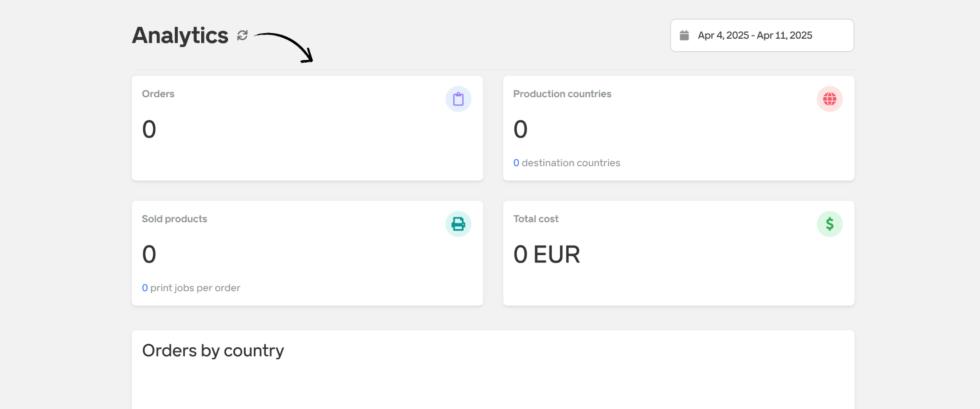The width and height of the screenshot is (980, 409).
Task: Click the globe icon for Production countries
Action: [829, 99]
